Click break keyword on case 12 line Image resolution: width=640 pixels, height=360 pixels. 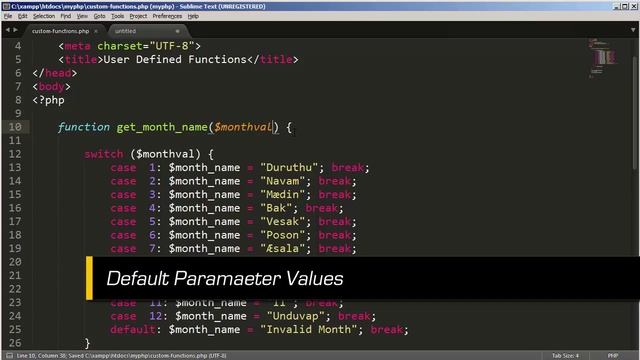(354, 316)
